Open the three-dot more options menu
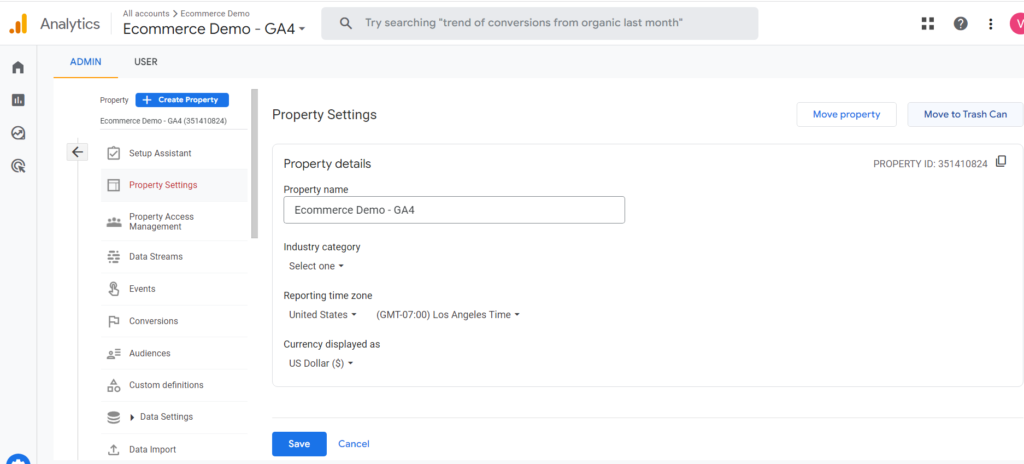Viewport: 1024px width, 464px height. click(990, 24)
